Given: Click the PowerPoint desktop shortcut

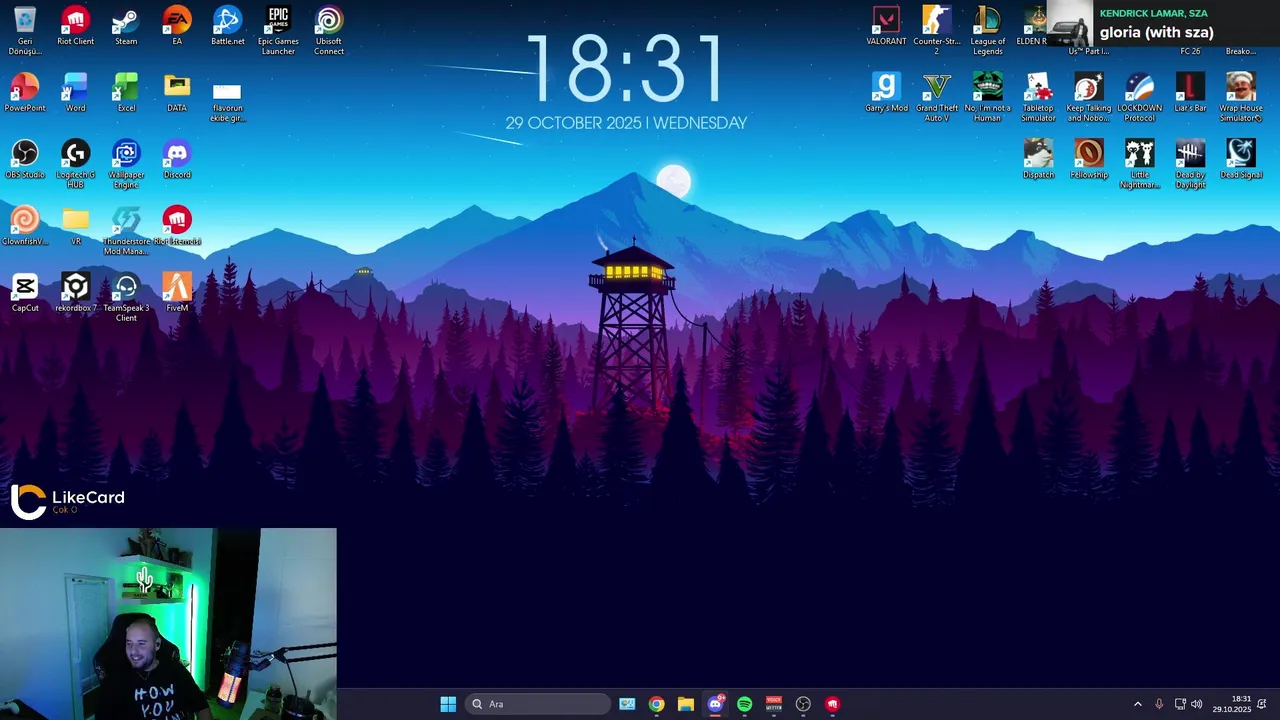Looking at the screenshot, I should point(25,93).
